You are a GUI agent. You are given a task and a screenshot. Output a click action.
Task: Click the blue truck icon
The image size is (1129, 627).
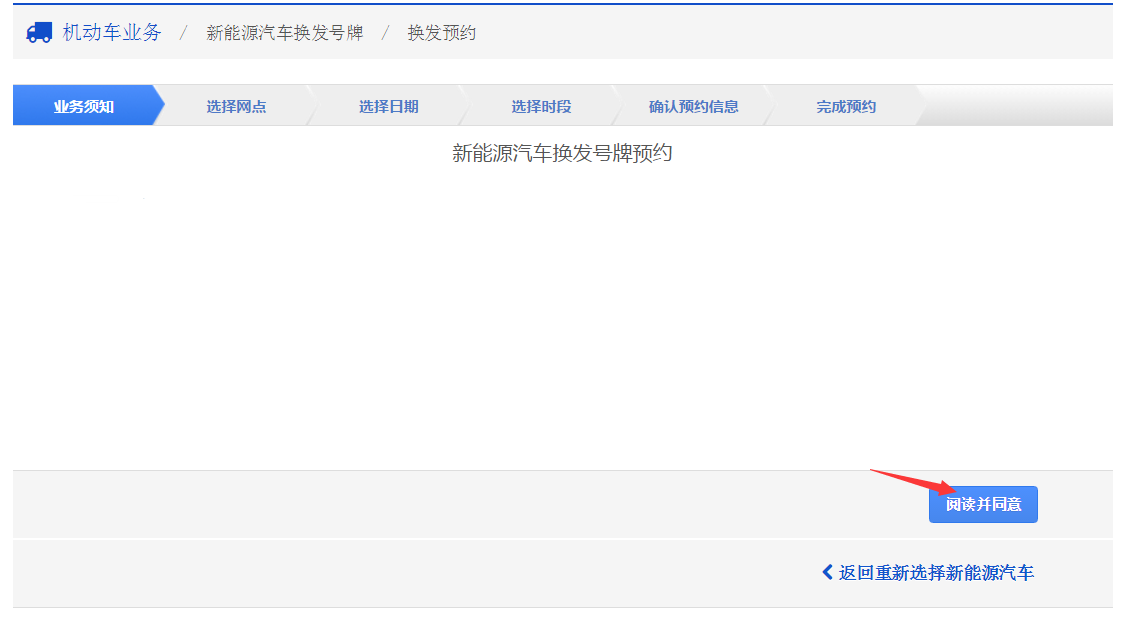click(39, 32)
